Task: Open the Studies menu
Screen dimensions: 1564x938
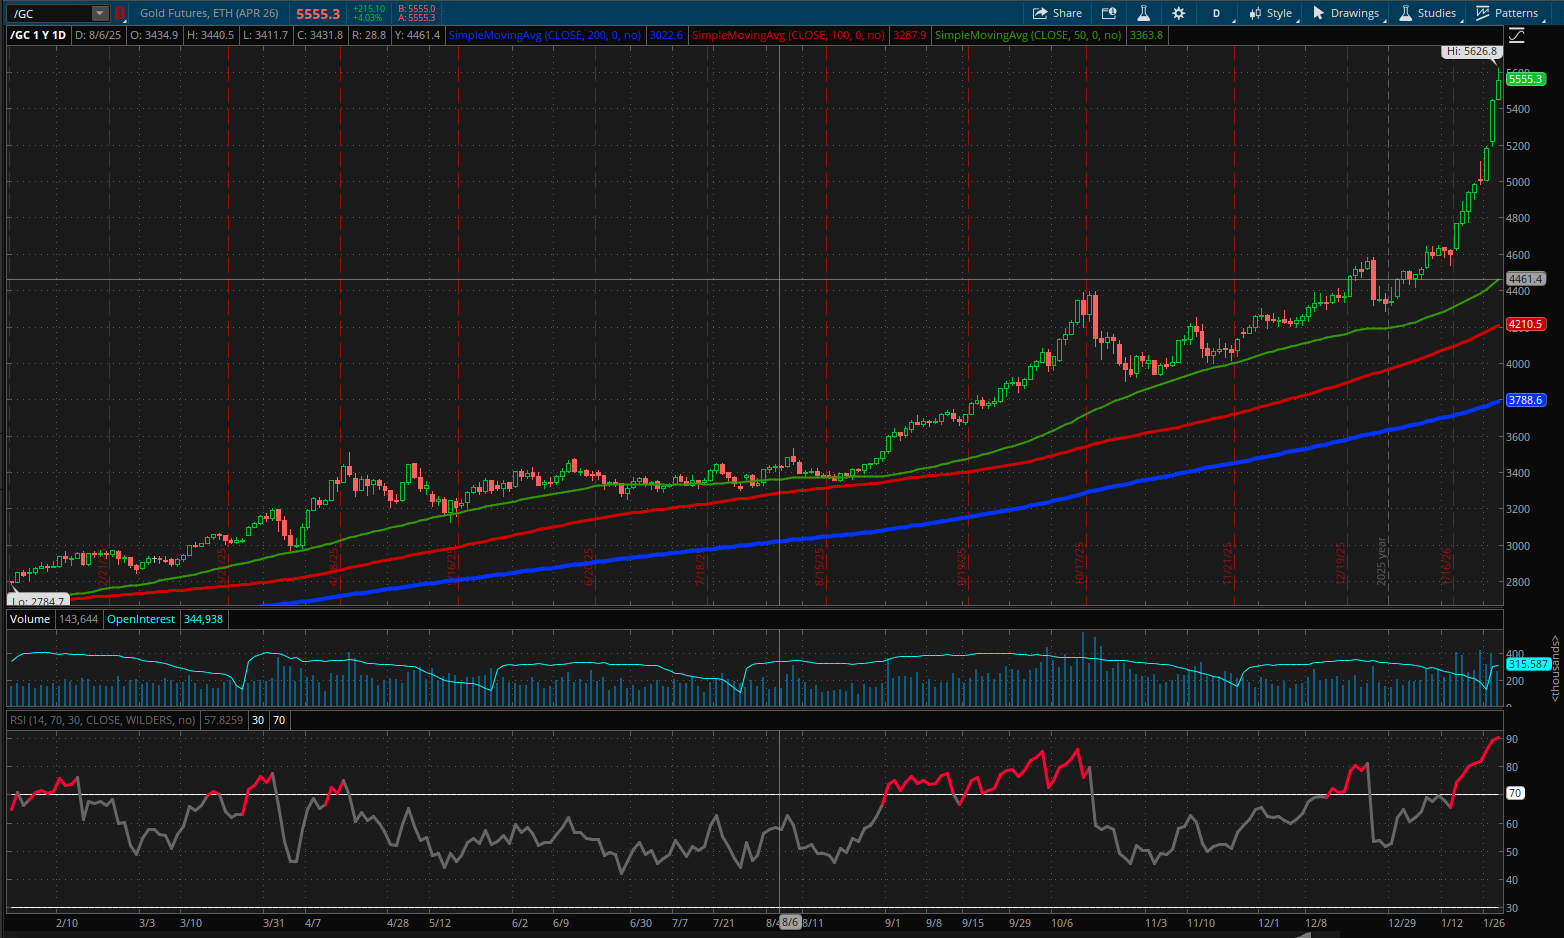Action: click(x=1437, y=13)
